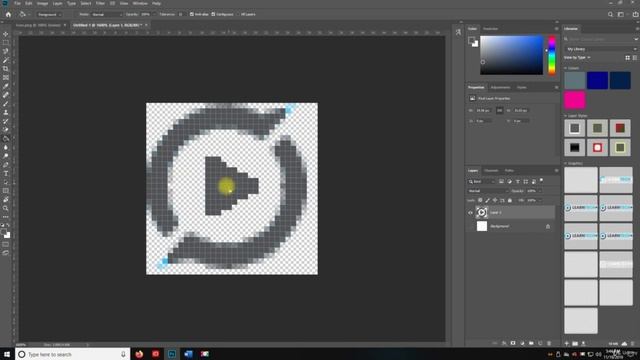The height and width of the screenshot is (360, 640).
Task: Select the Magic Wand tool
Action: pyautogui.click(x=6, y=60)
